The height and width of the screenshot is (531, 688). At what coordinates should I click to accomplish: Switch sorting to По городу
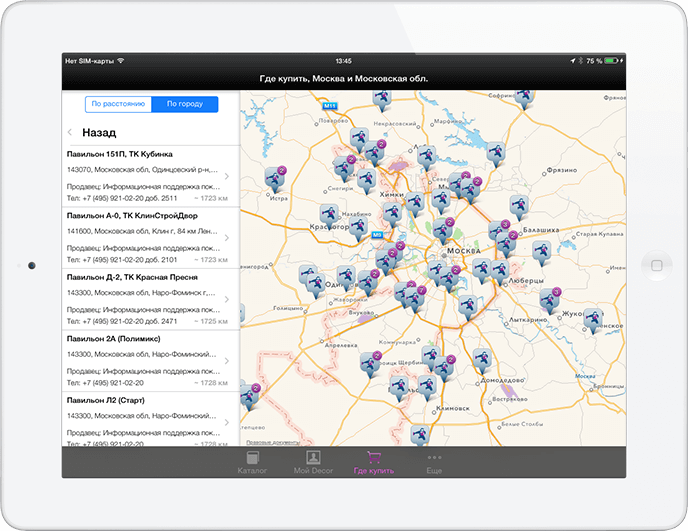(184, 104)
